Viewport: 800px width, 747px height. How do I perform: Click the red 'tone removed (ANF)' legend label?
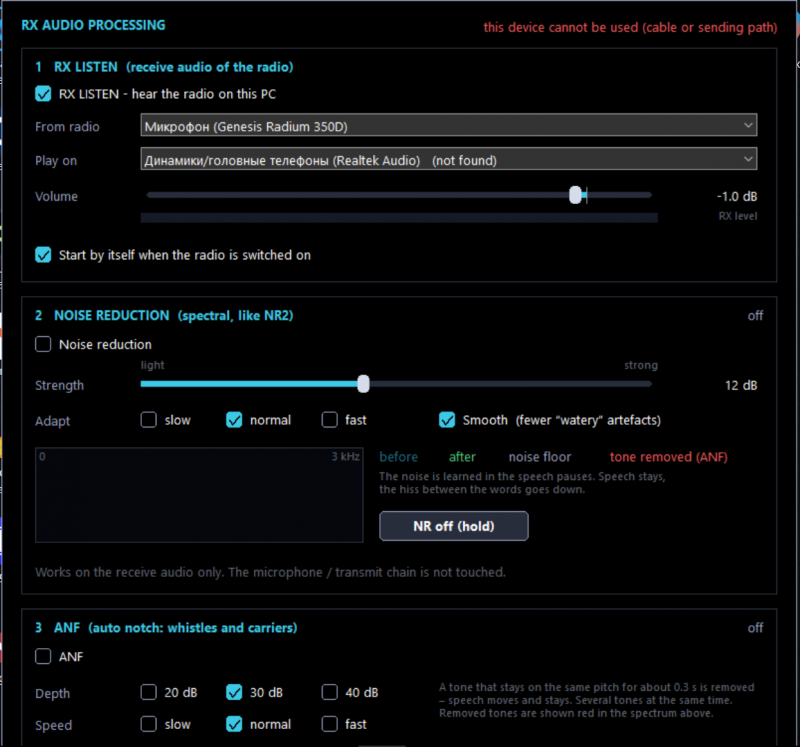[668, 457]
